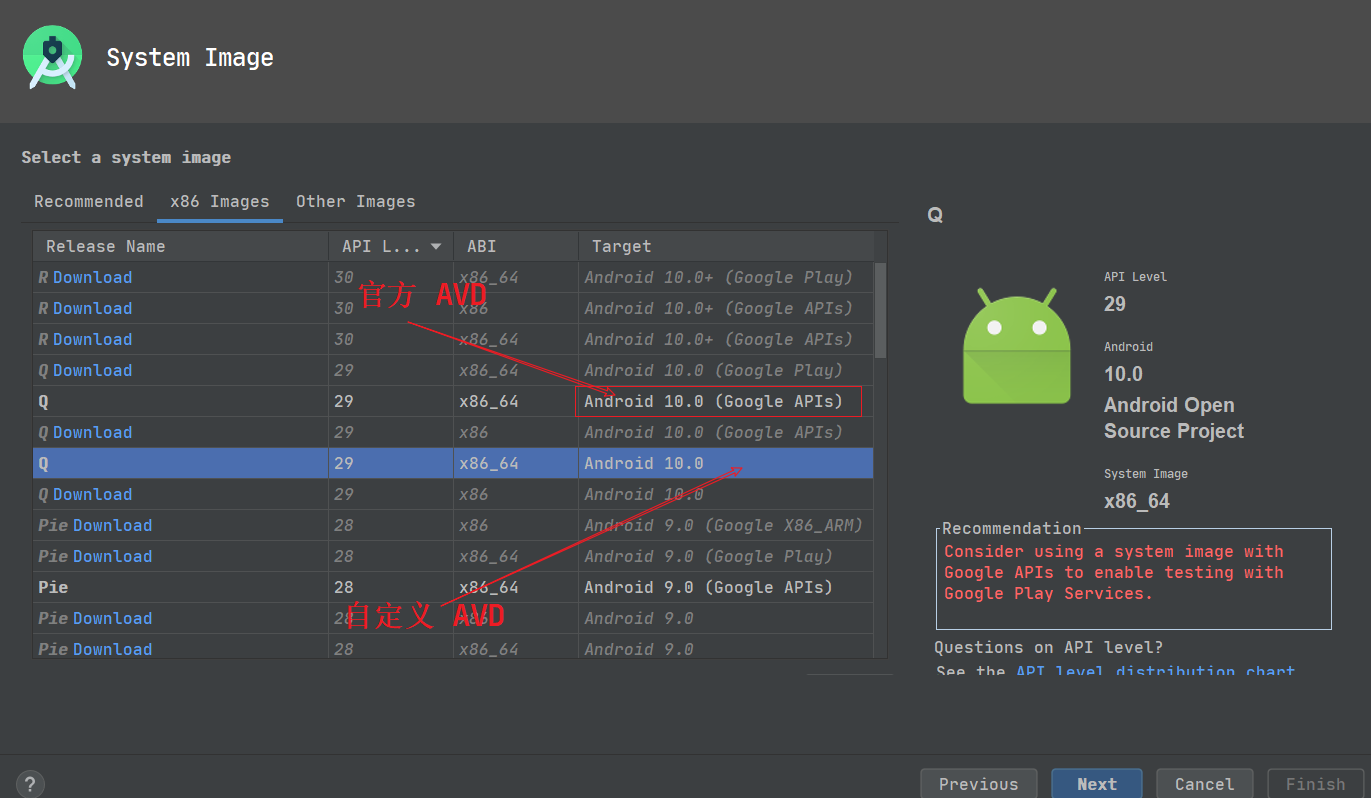Select Pie x86_64 Android 9.0 (Google APIs) row
Image resolution: width=1371 pixels, height=798 pixels.
453,587
